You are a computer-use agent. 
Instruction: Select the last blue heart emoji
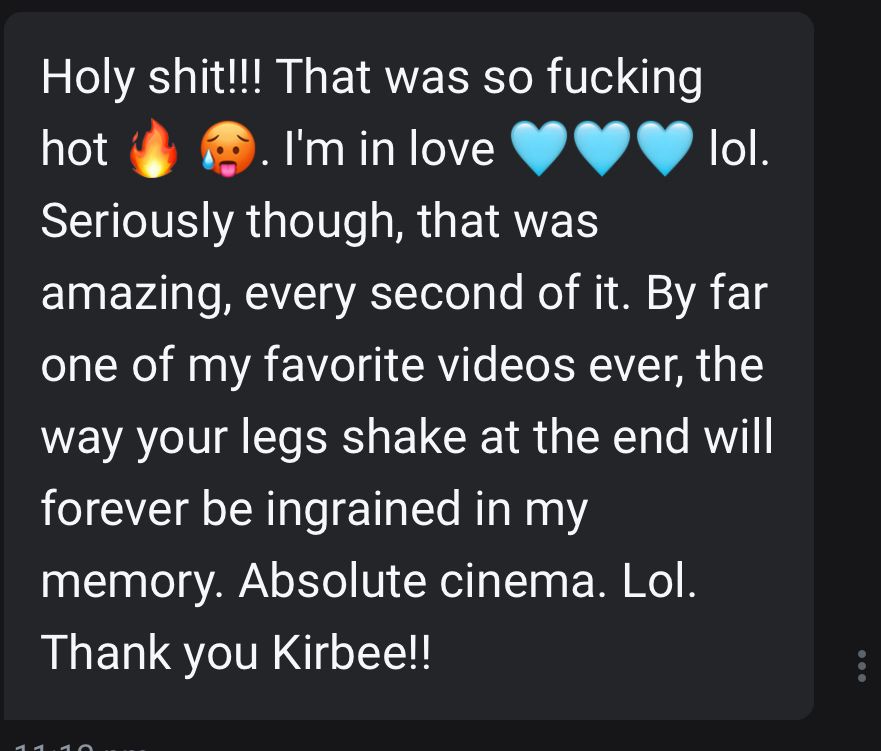click(665, 149)
